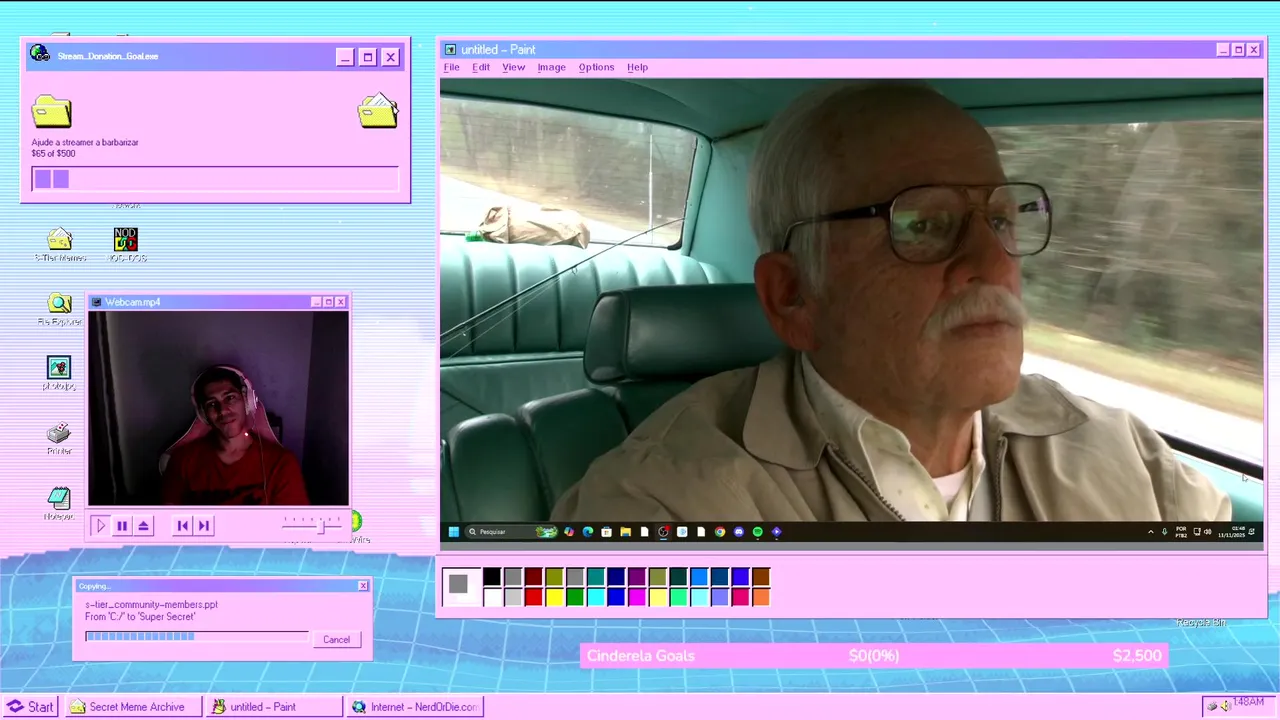
Task: Open the View menu in Paint
Action: 513,67
